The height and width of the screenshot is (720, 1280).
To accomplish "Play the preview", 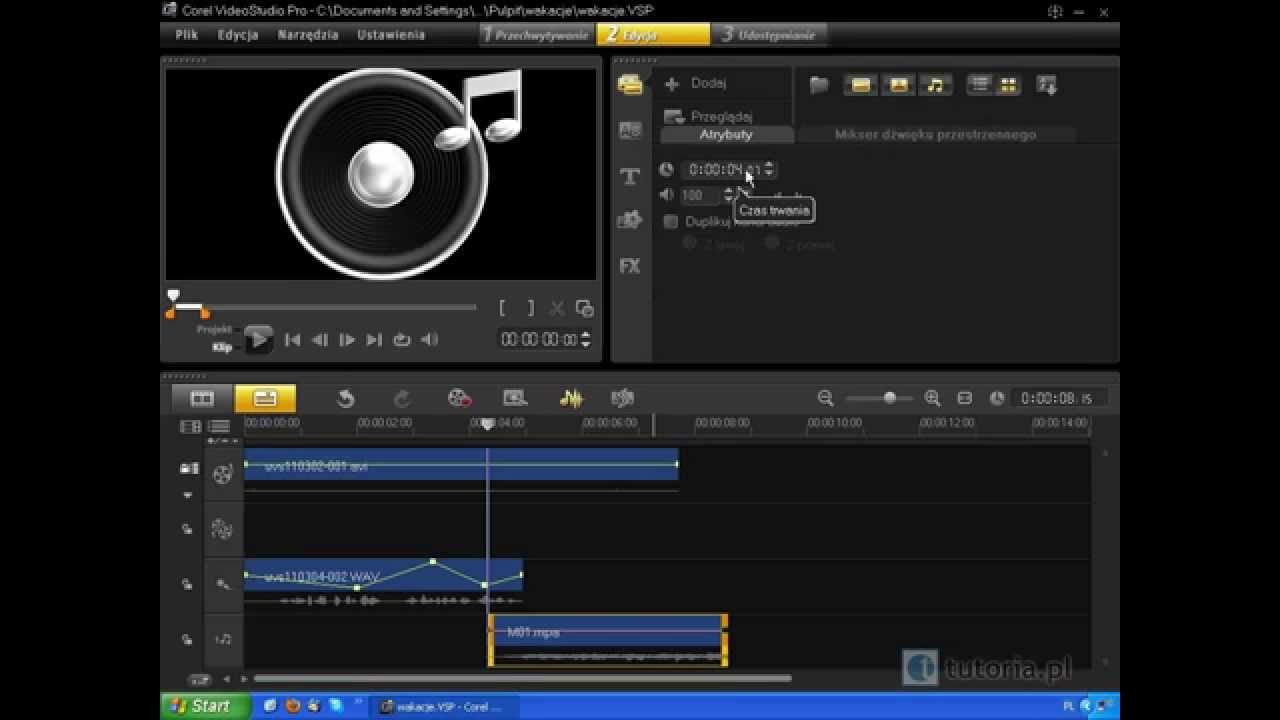I will (259, 339).
